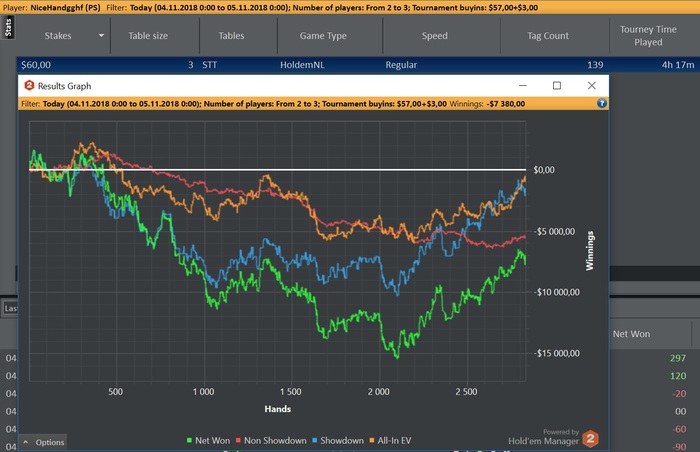Click the STT tables cell
The image size is (700, 452).
point(209,65)
